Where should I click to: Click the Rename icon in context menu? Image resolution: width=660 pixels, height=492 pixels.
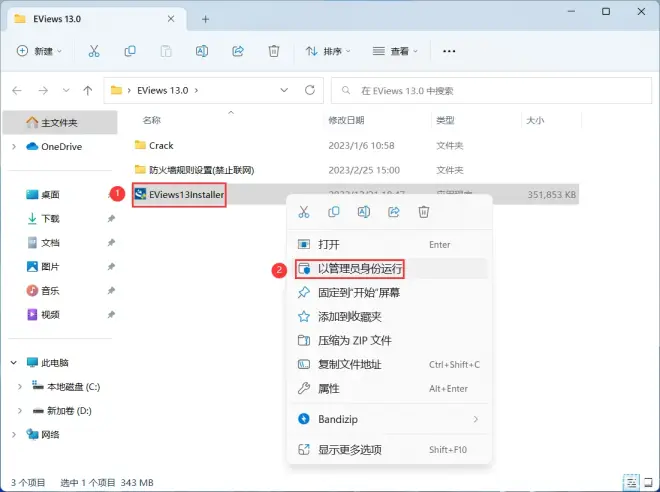364,212
